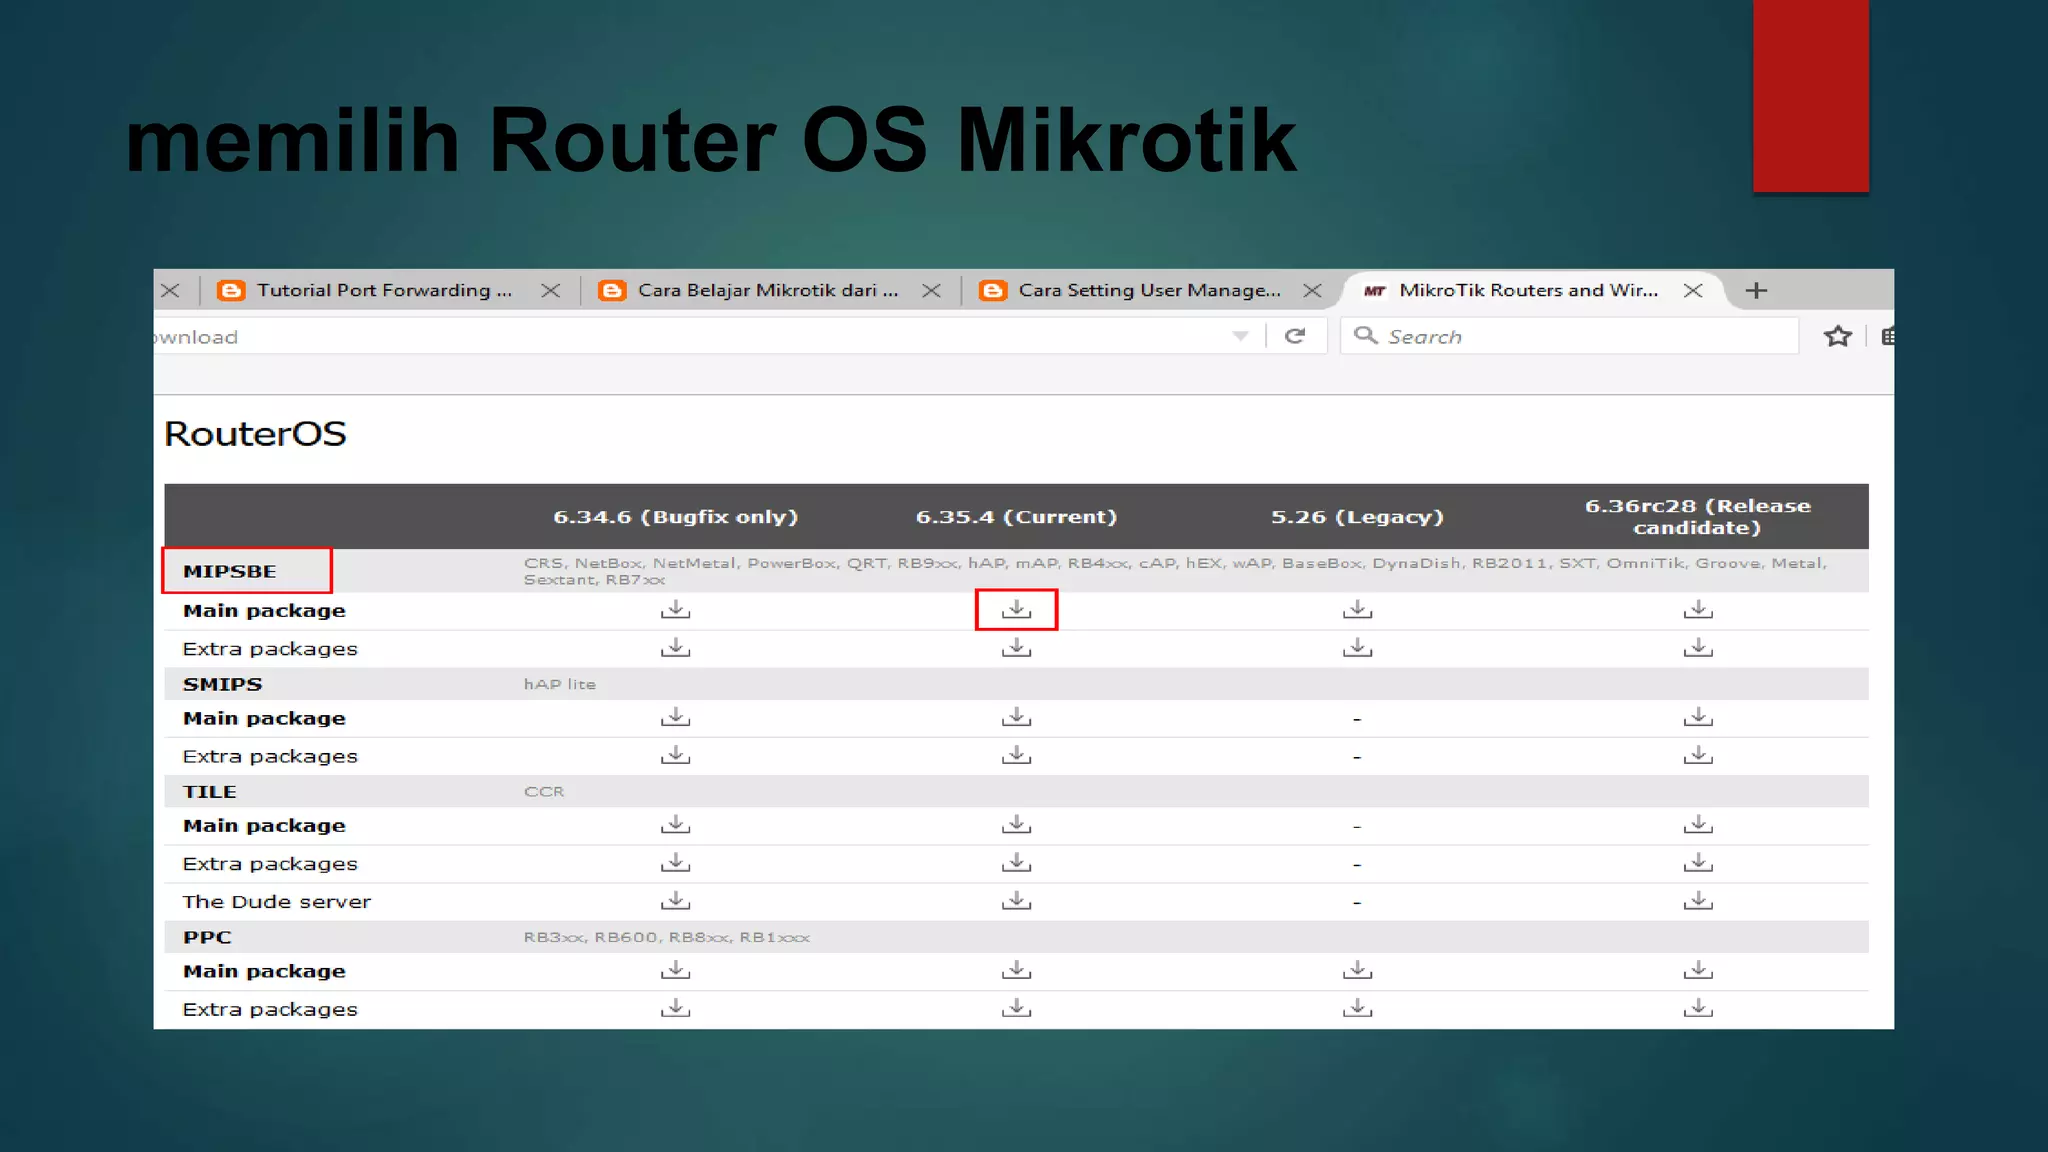Download PPC Extra packages 6.36rc28
This screenshot has height=1152, width=2048.
coord(1698,1008)
